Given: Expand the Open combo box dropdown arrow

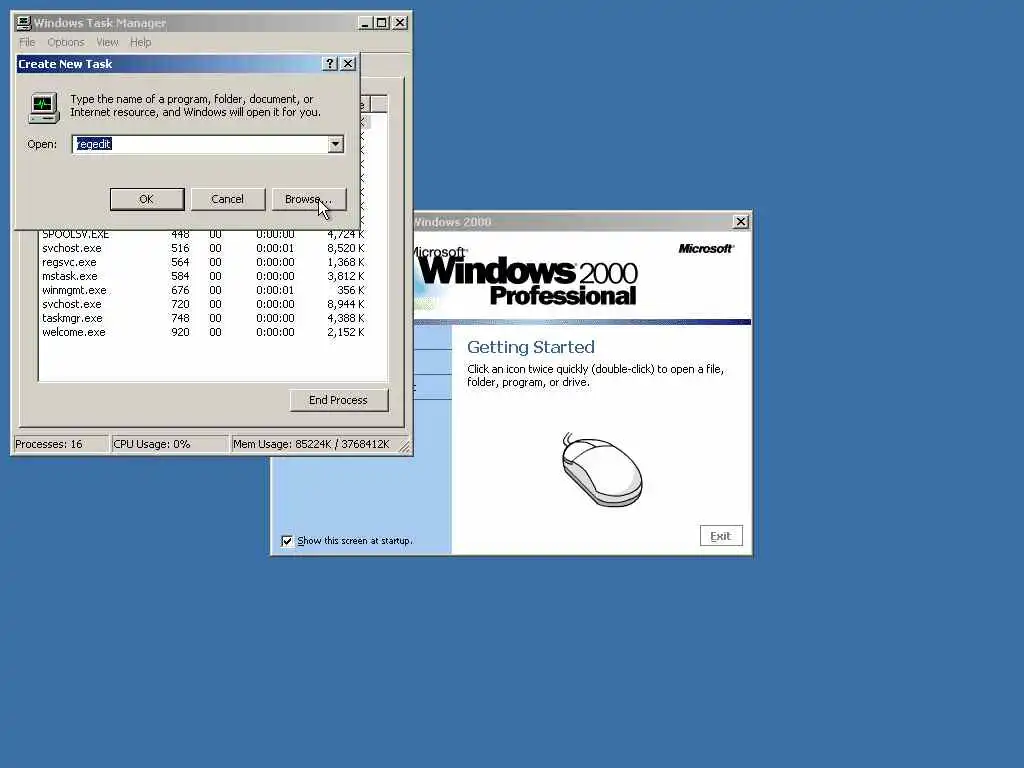Looking at the screenshot, I should click(x=336, y=144).
